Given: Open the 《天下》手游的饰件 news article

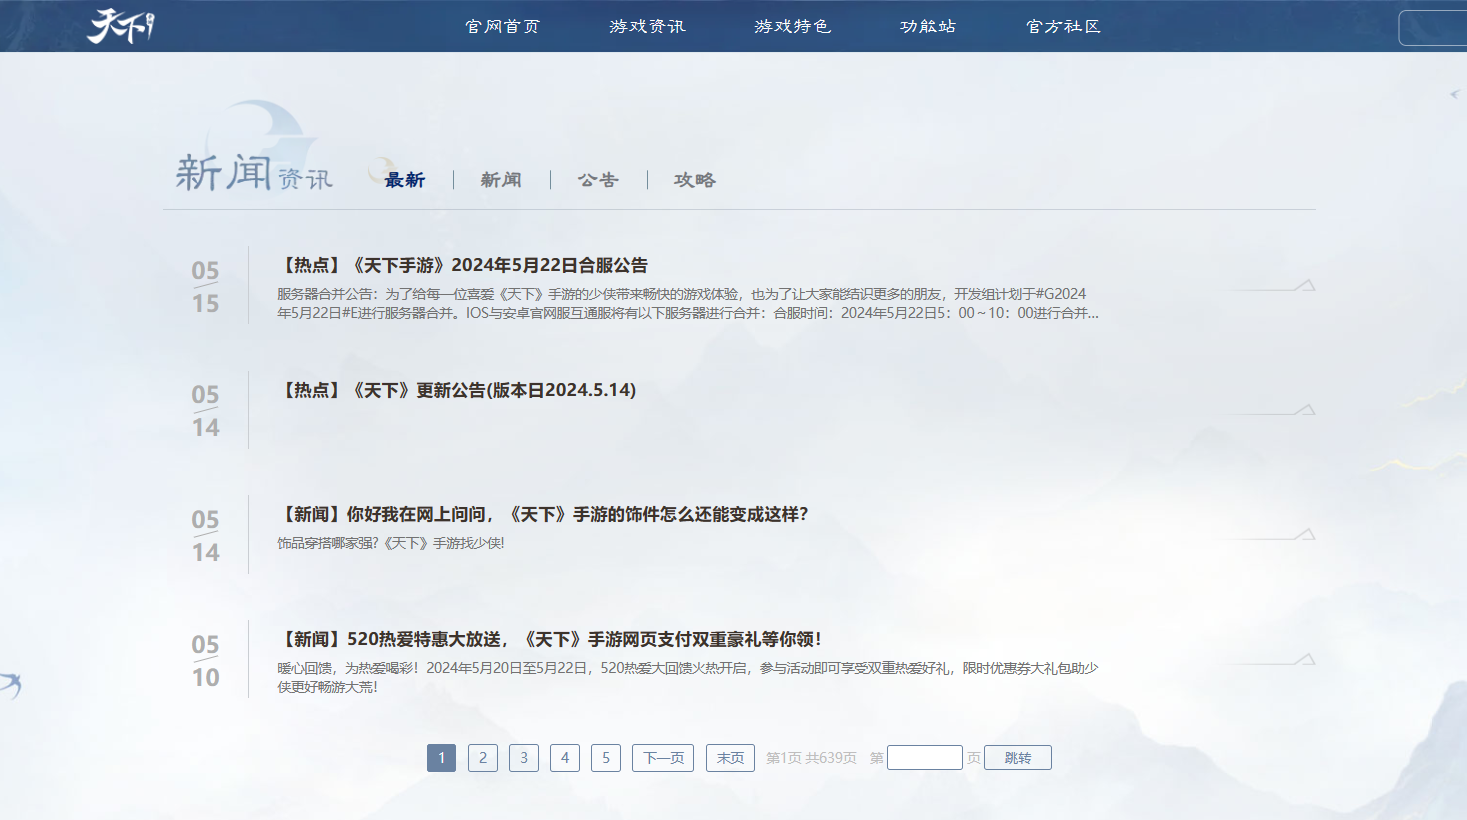Looking at the screenshot, I should (543, 514).
